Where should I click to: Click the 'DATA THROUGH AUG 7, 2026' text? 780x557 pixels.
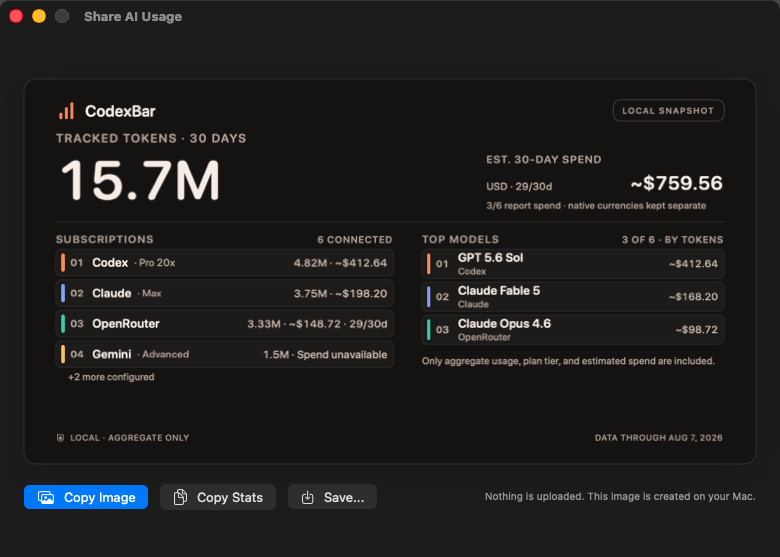click(x=659, y=438)
